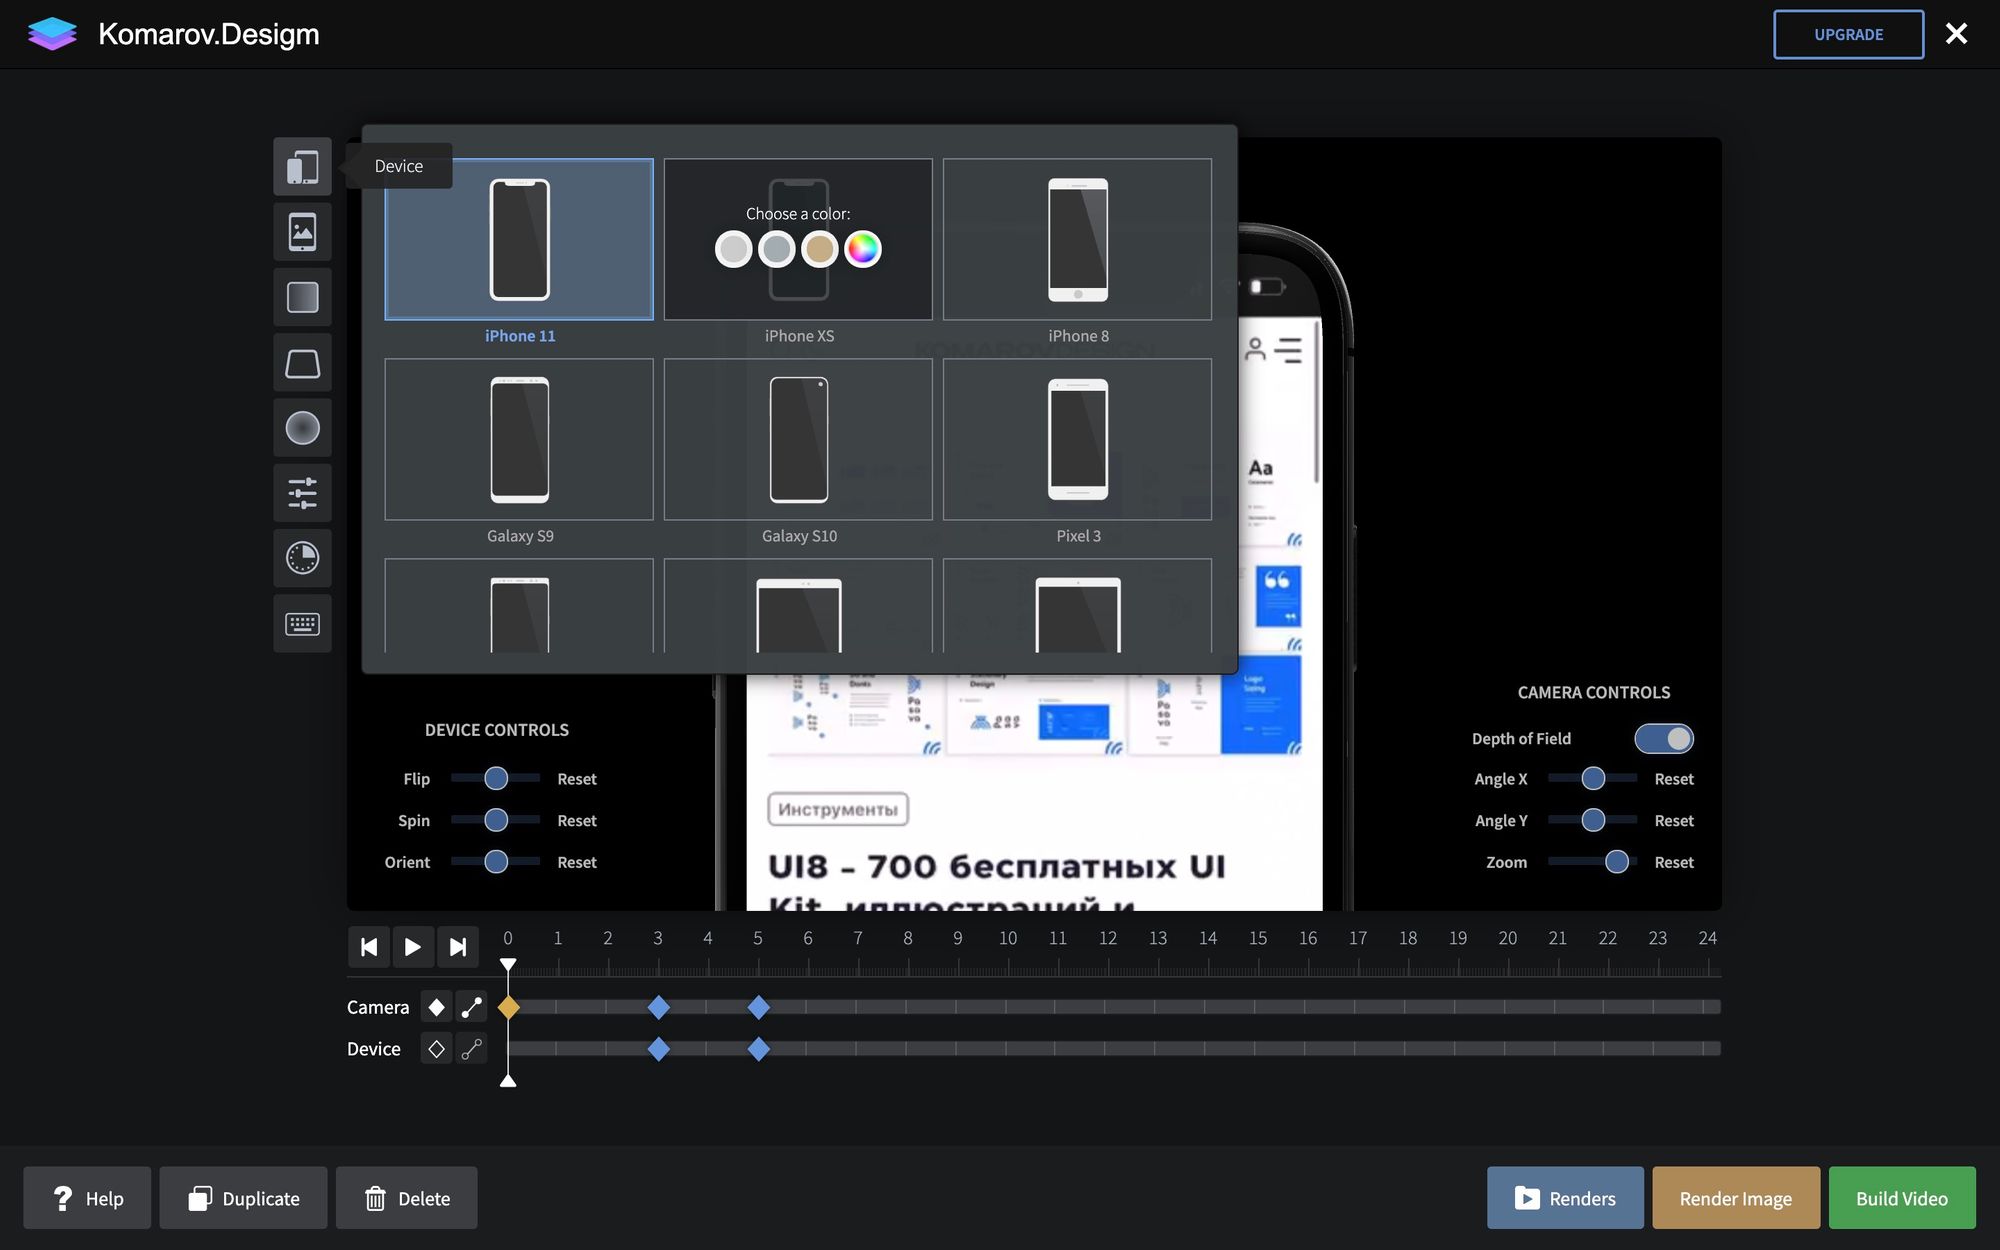The image size is (2000, 1250).
Task: Click the timeline ruler at 10
Action: 1008,939
